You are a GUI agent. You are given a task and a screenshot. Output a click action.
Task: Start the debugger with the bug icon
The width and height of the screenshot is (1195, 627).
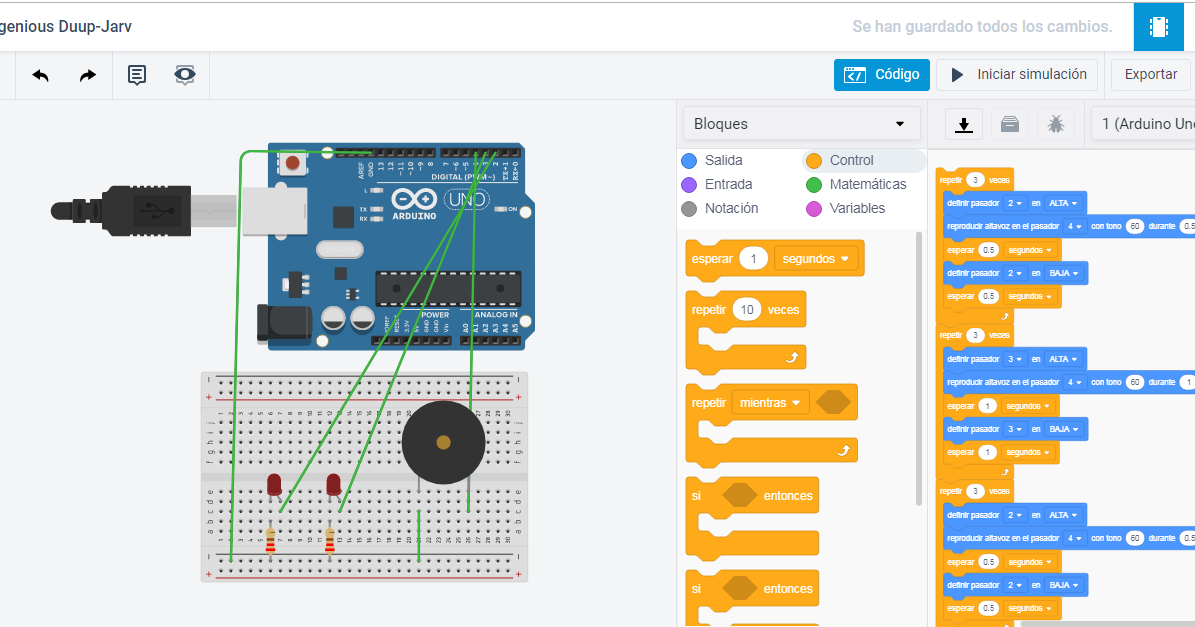click(1055, 124)
